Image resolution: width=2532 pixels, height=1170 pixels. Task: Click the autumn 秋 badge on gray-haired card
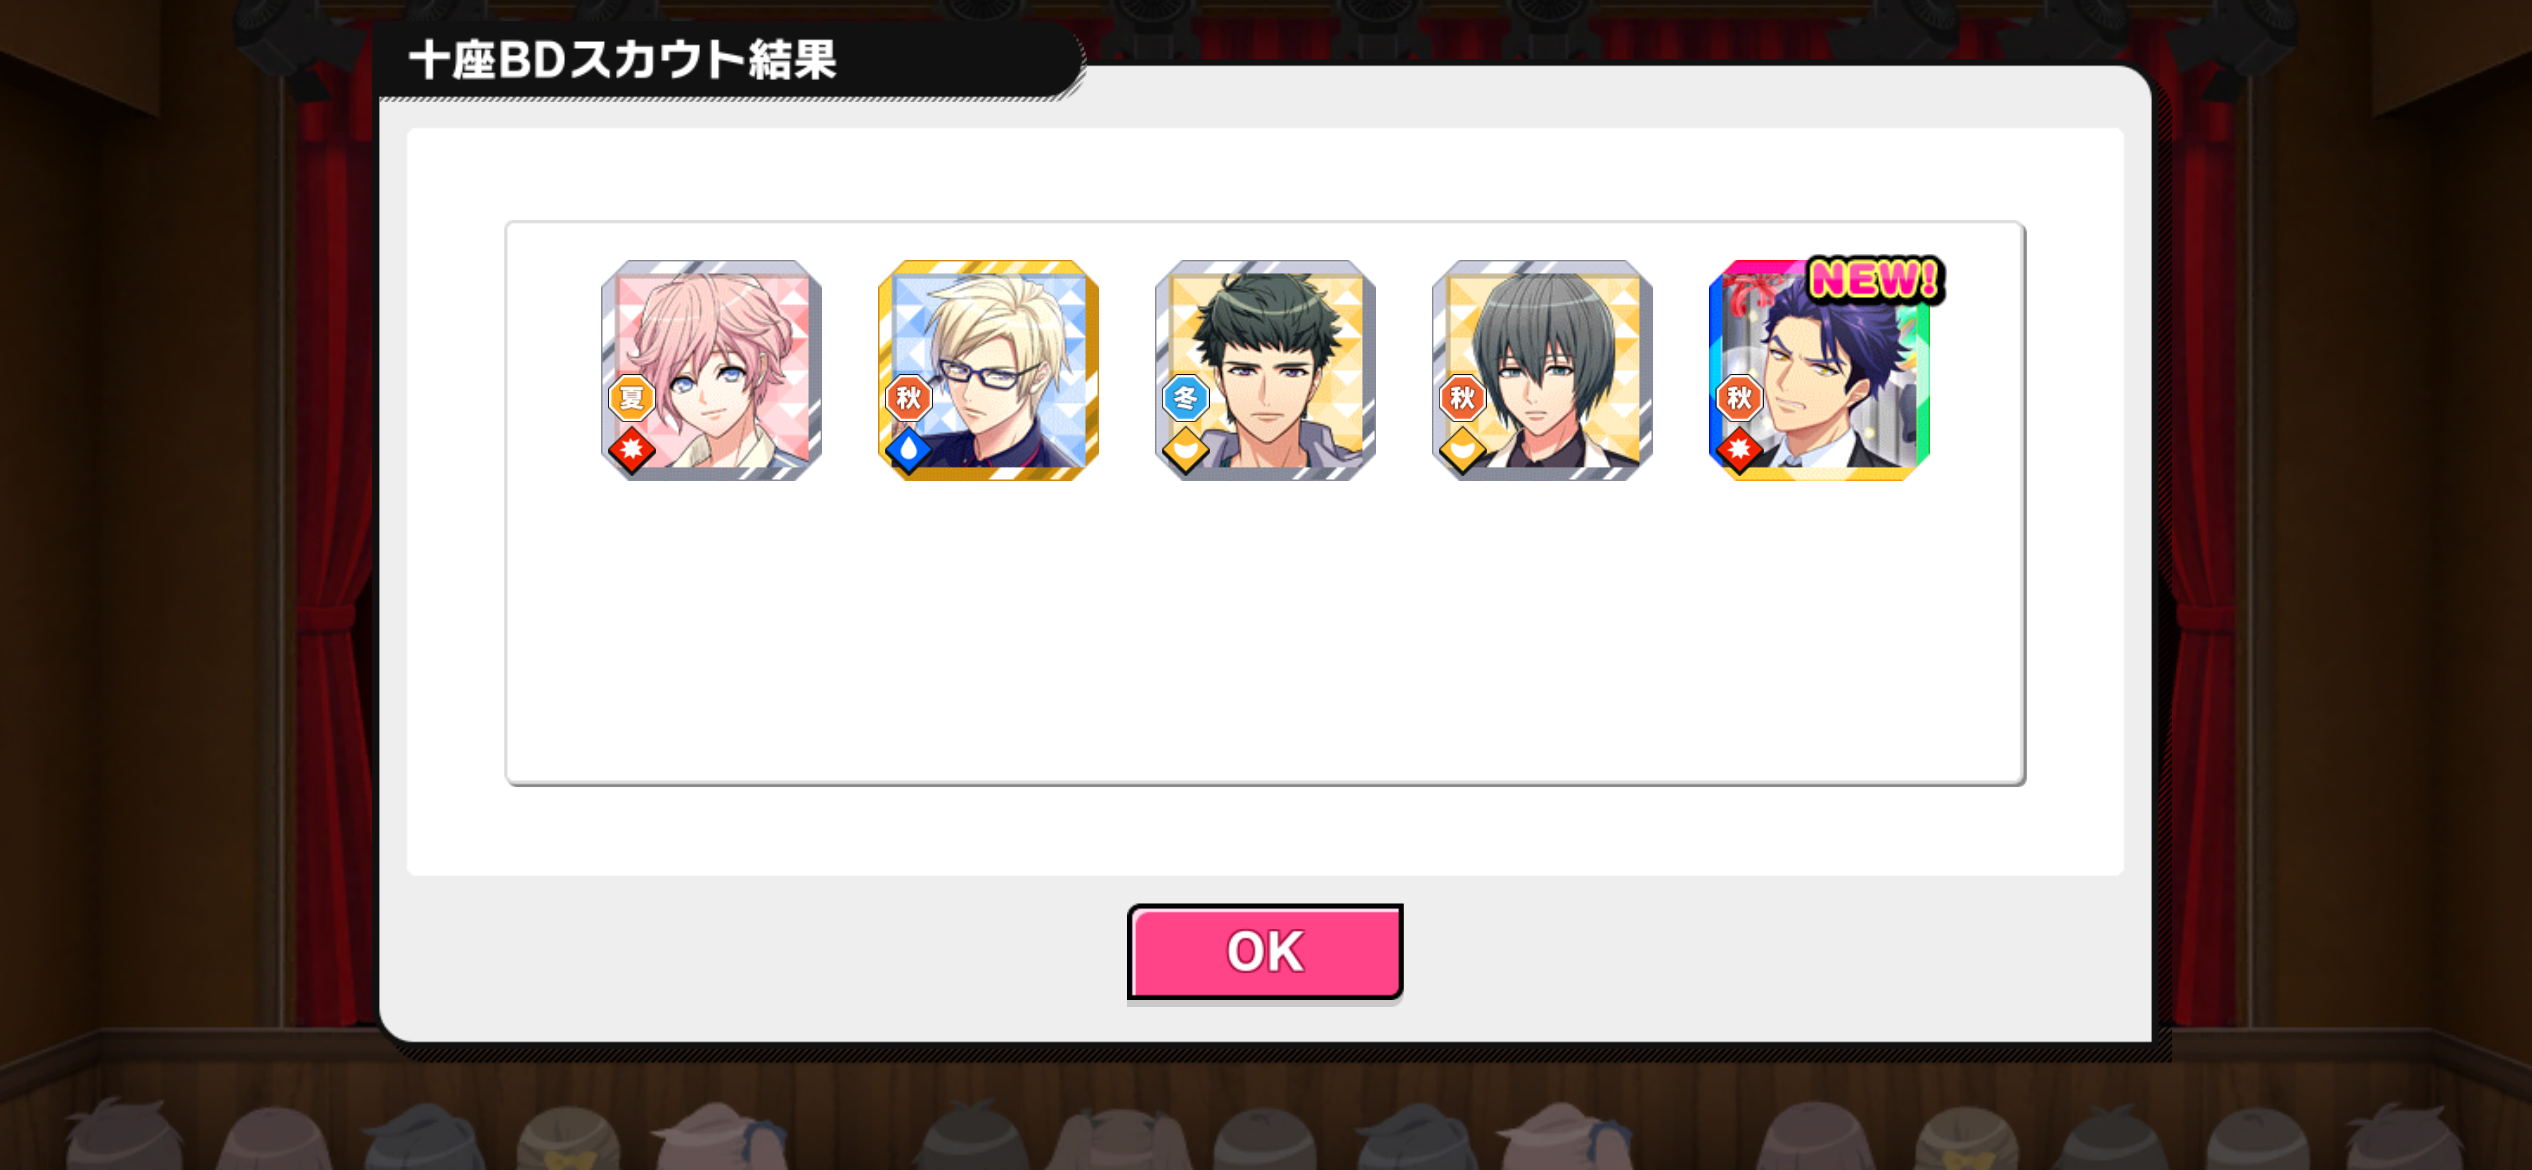click(1463, 398)
